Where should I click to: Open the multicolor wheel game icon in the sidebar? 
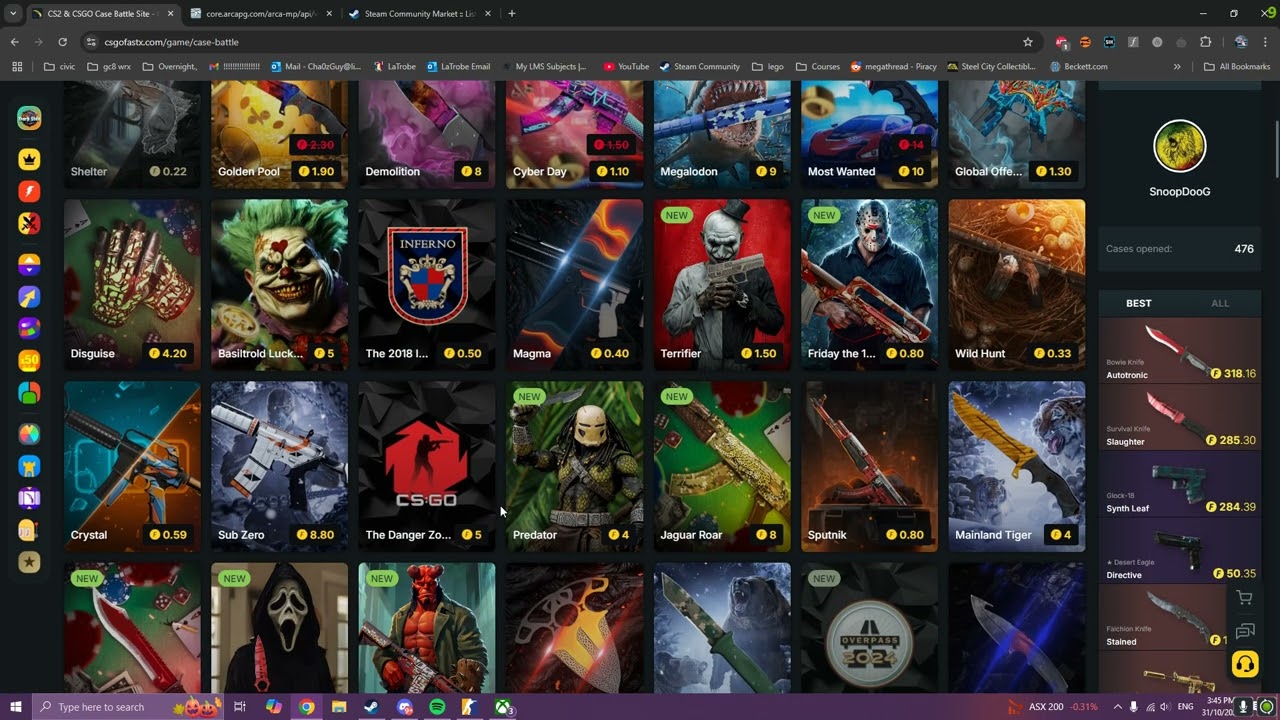pos(29,434)
